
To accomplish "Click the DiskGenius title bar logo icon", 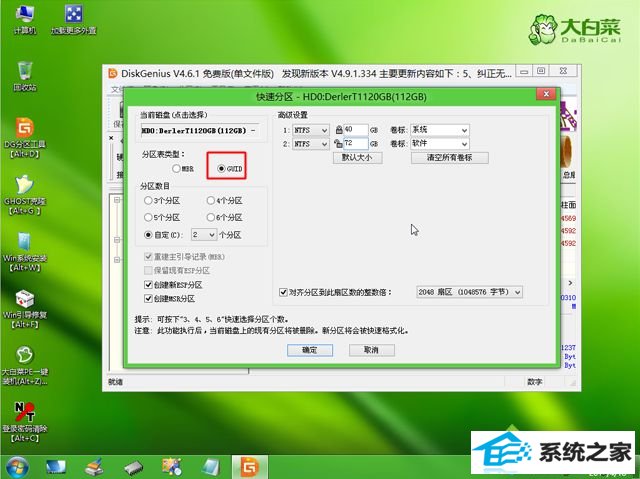I will coord(113,73).
